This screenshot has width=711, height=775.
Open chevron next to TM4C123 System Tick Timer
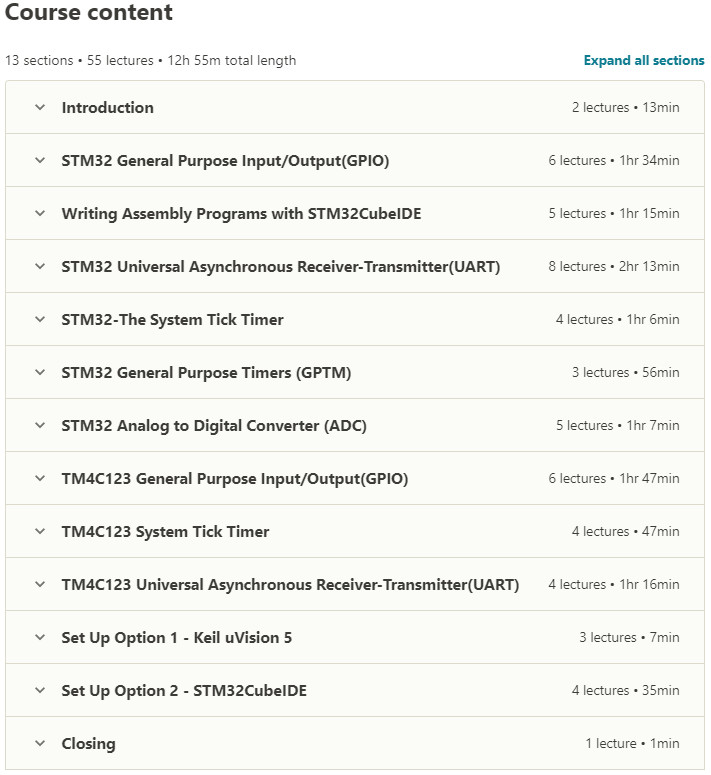point(40,532)
